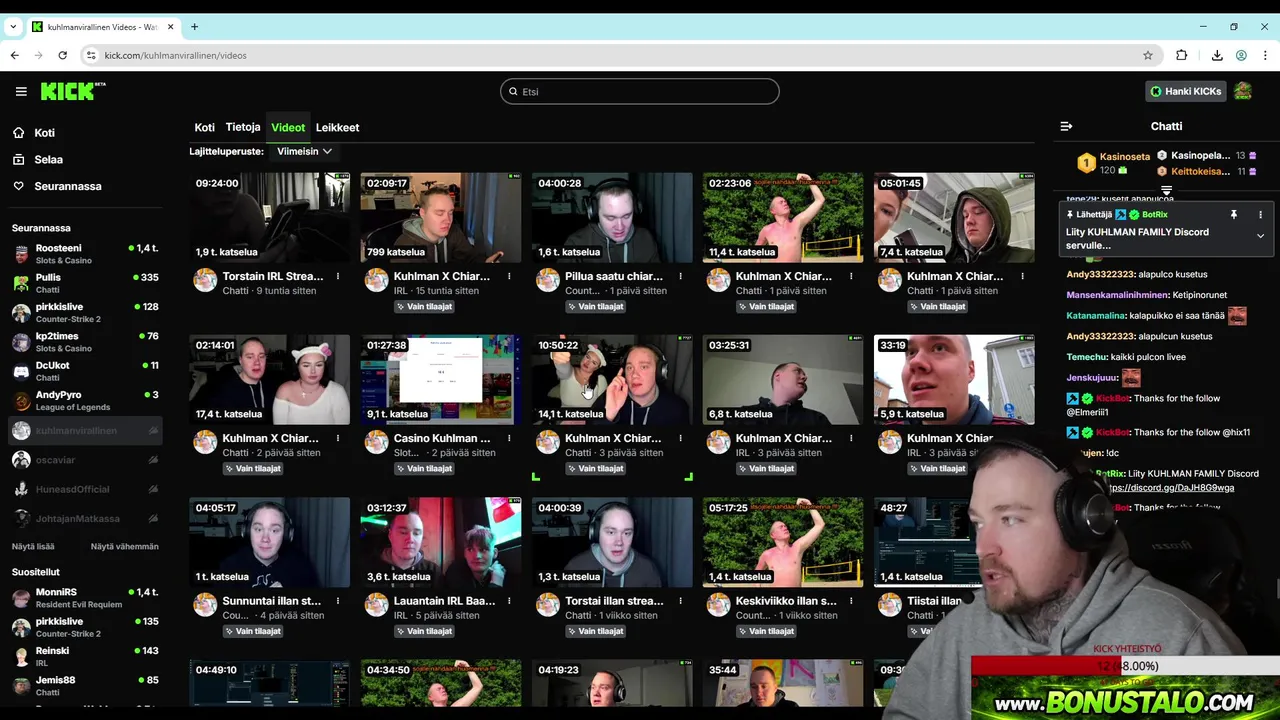Image resolution: width=1280 pixels, height=720 pixels.
Task: Open Reinski recommended channel
Action: [86, 656]
